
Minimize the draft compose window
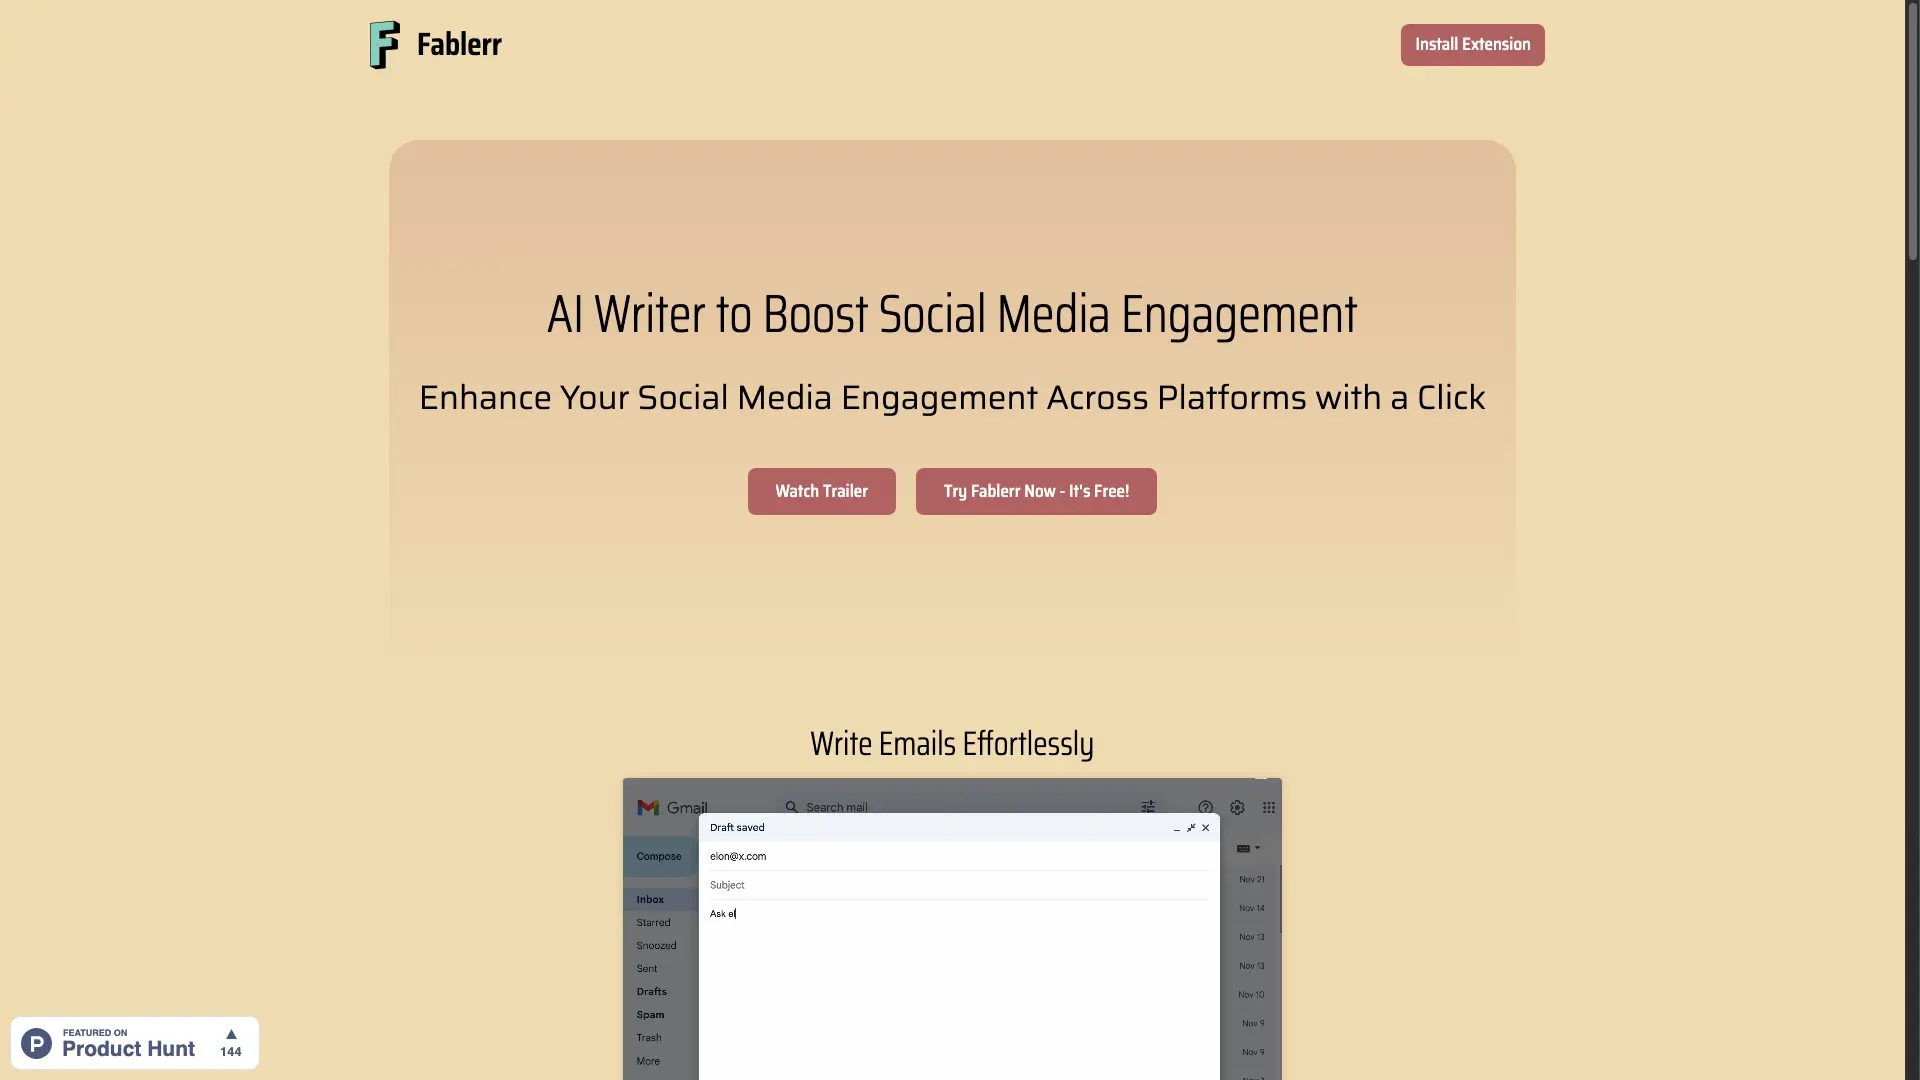click(1177, 828)
